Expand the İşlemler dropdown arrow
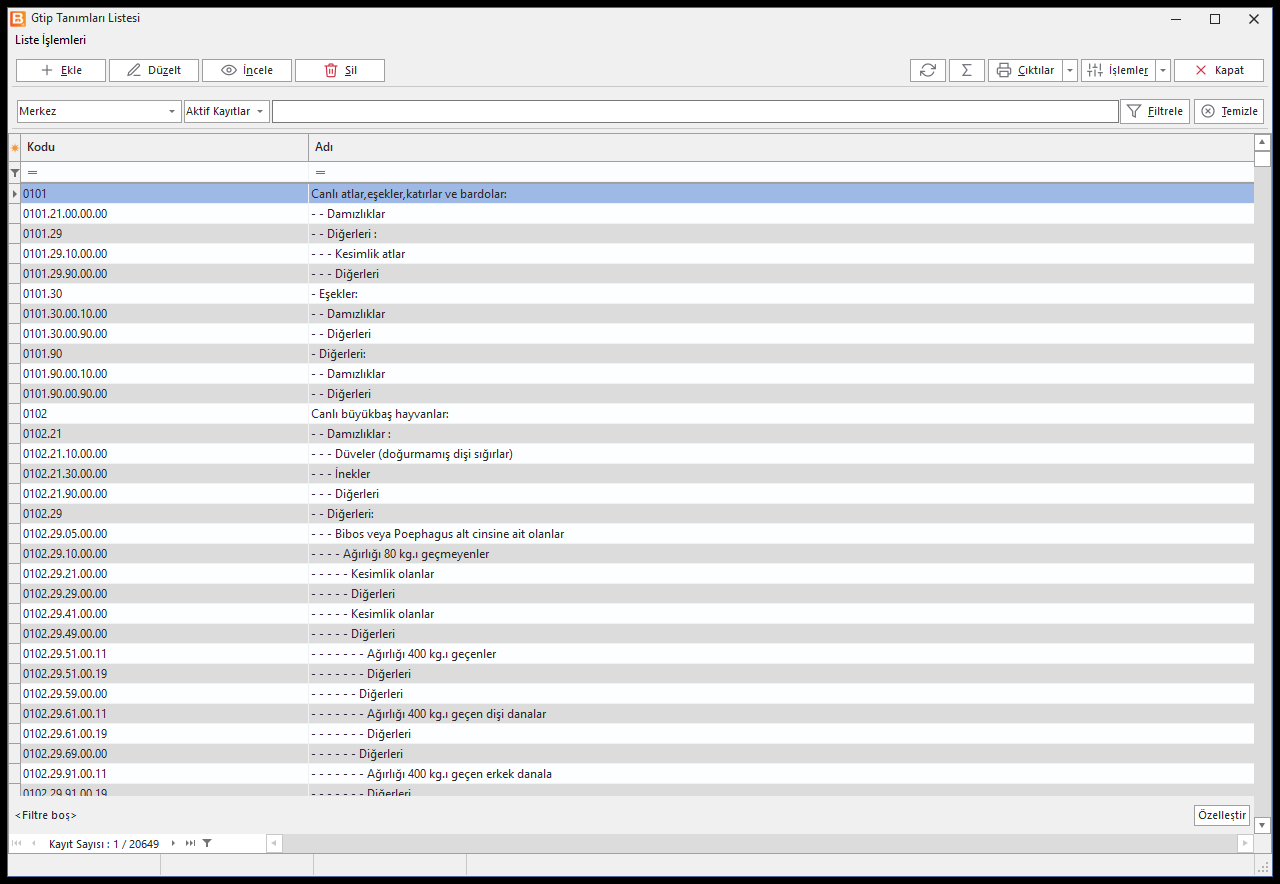Viewport: 1280px width, 884px height. click(x=1163, y=70)
